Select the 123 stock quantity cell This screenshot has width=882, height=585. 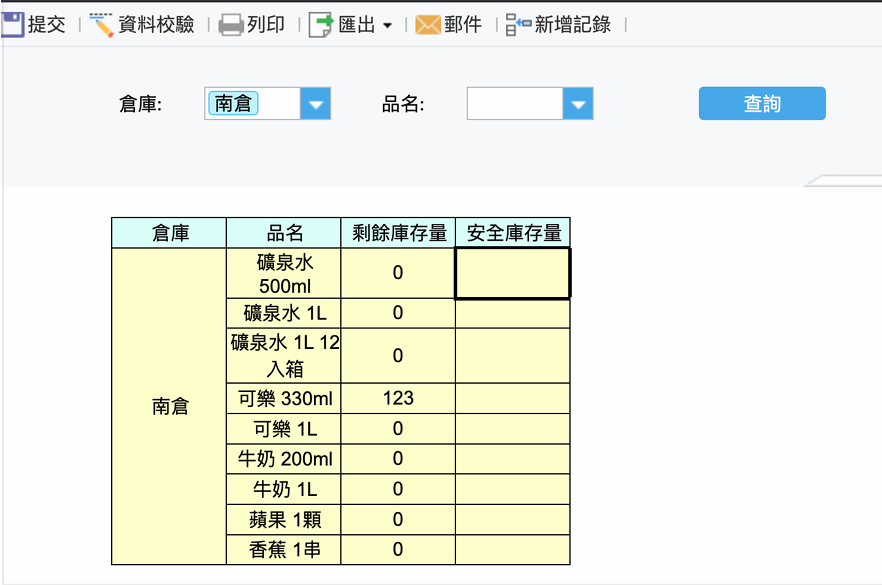398,398
